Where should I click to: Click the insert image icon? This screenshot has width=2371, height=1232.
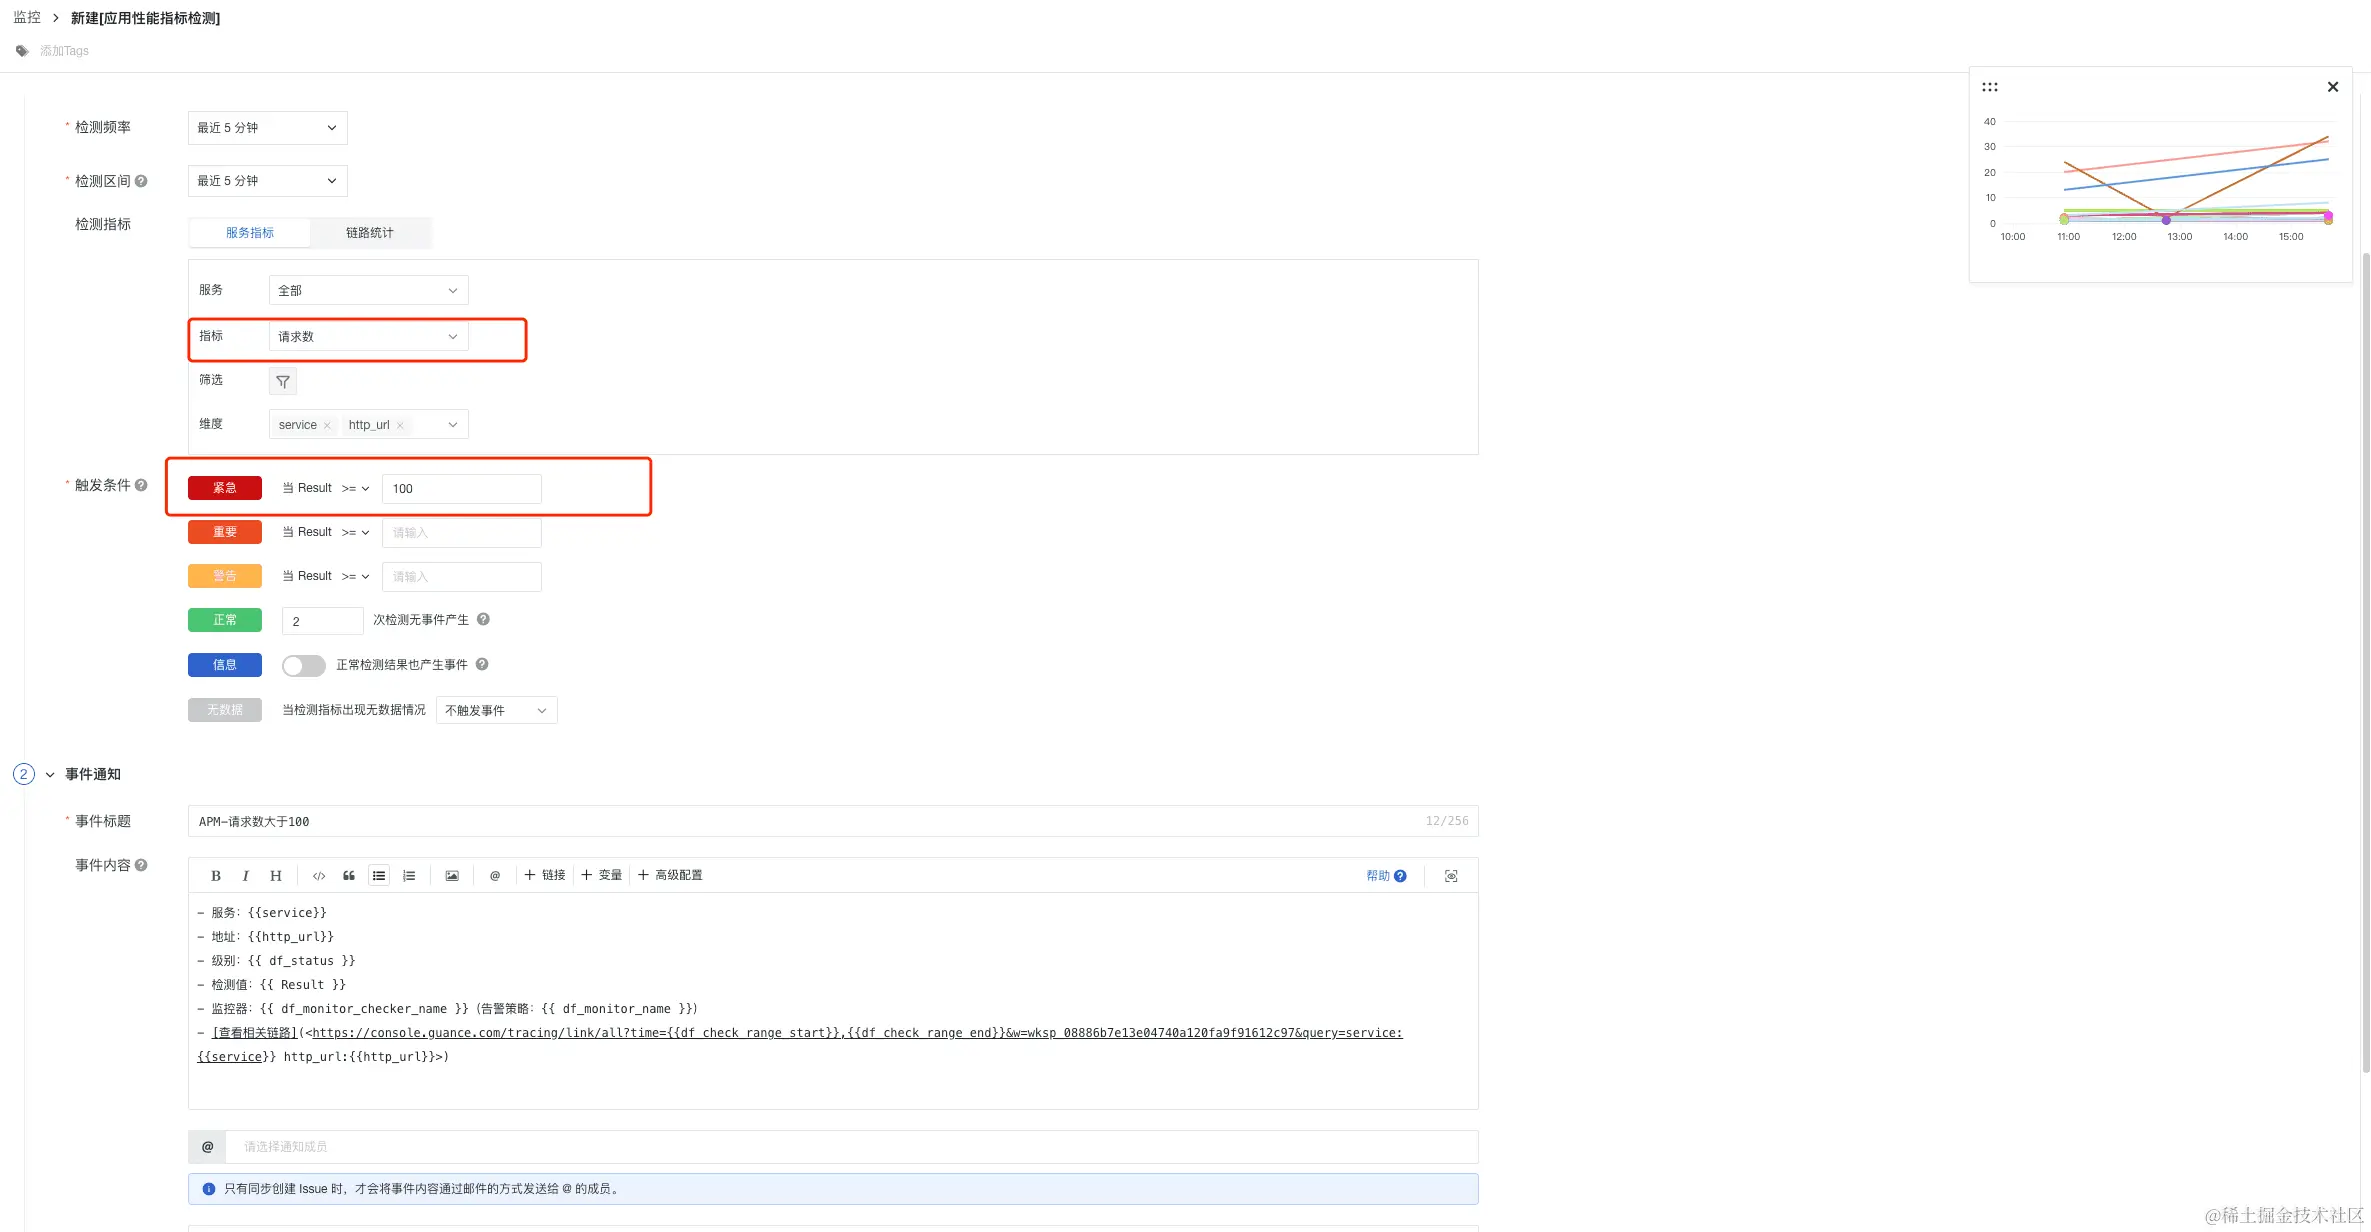(x=452, y=876)
